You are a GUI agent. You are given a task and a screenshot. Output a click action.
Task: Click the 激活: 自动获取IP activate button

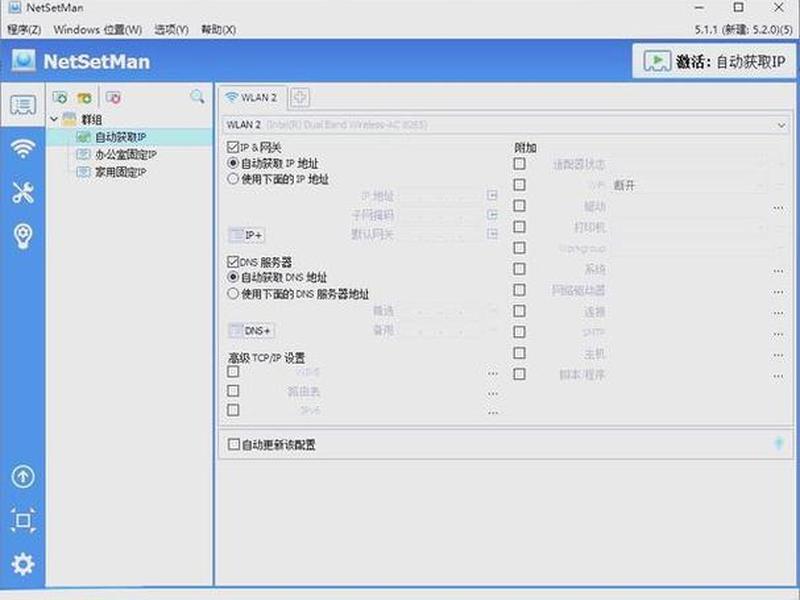pos(713,62)
